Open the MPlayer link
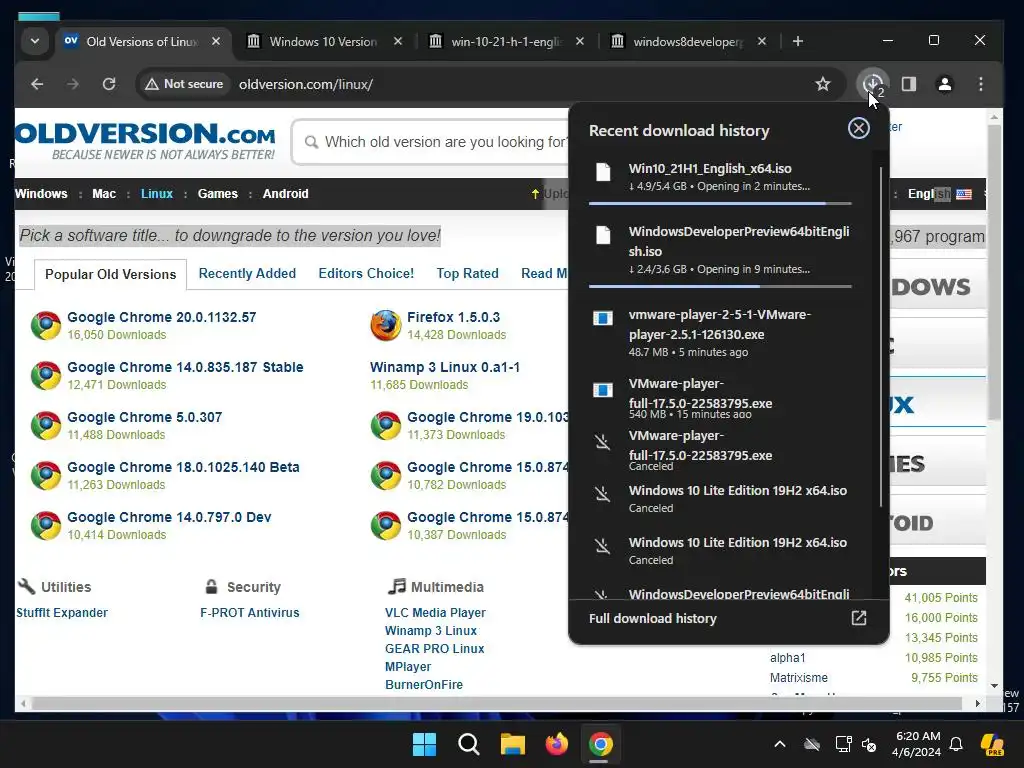 408,666
